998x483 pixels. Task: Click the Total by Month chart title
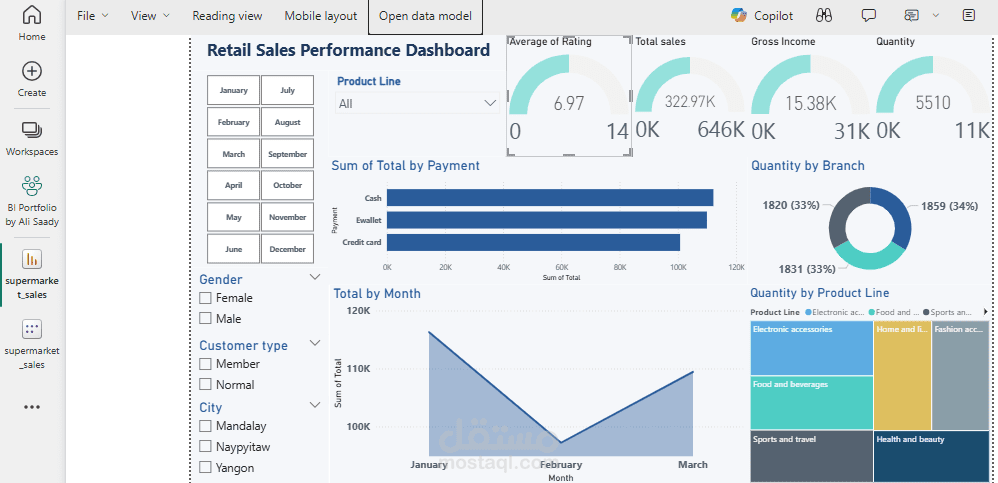(377, 293)
